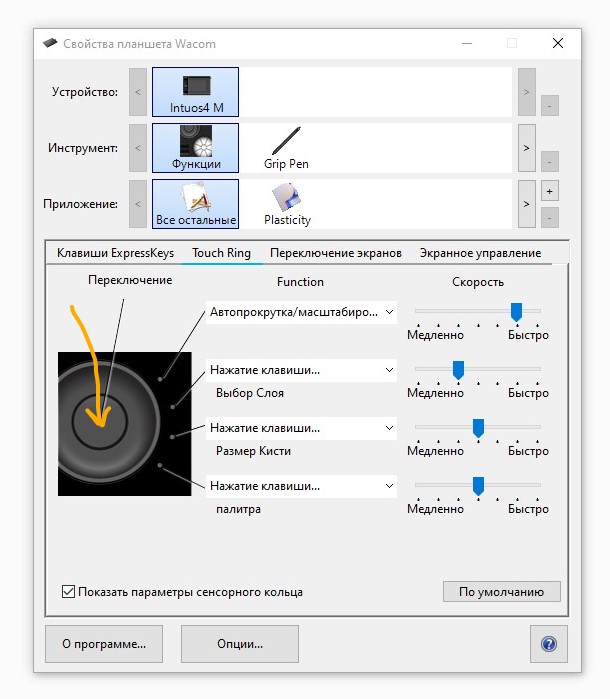
Task: Switch to the Переключение экранов tab
Action: tap(336, 253)
